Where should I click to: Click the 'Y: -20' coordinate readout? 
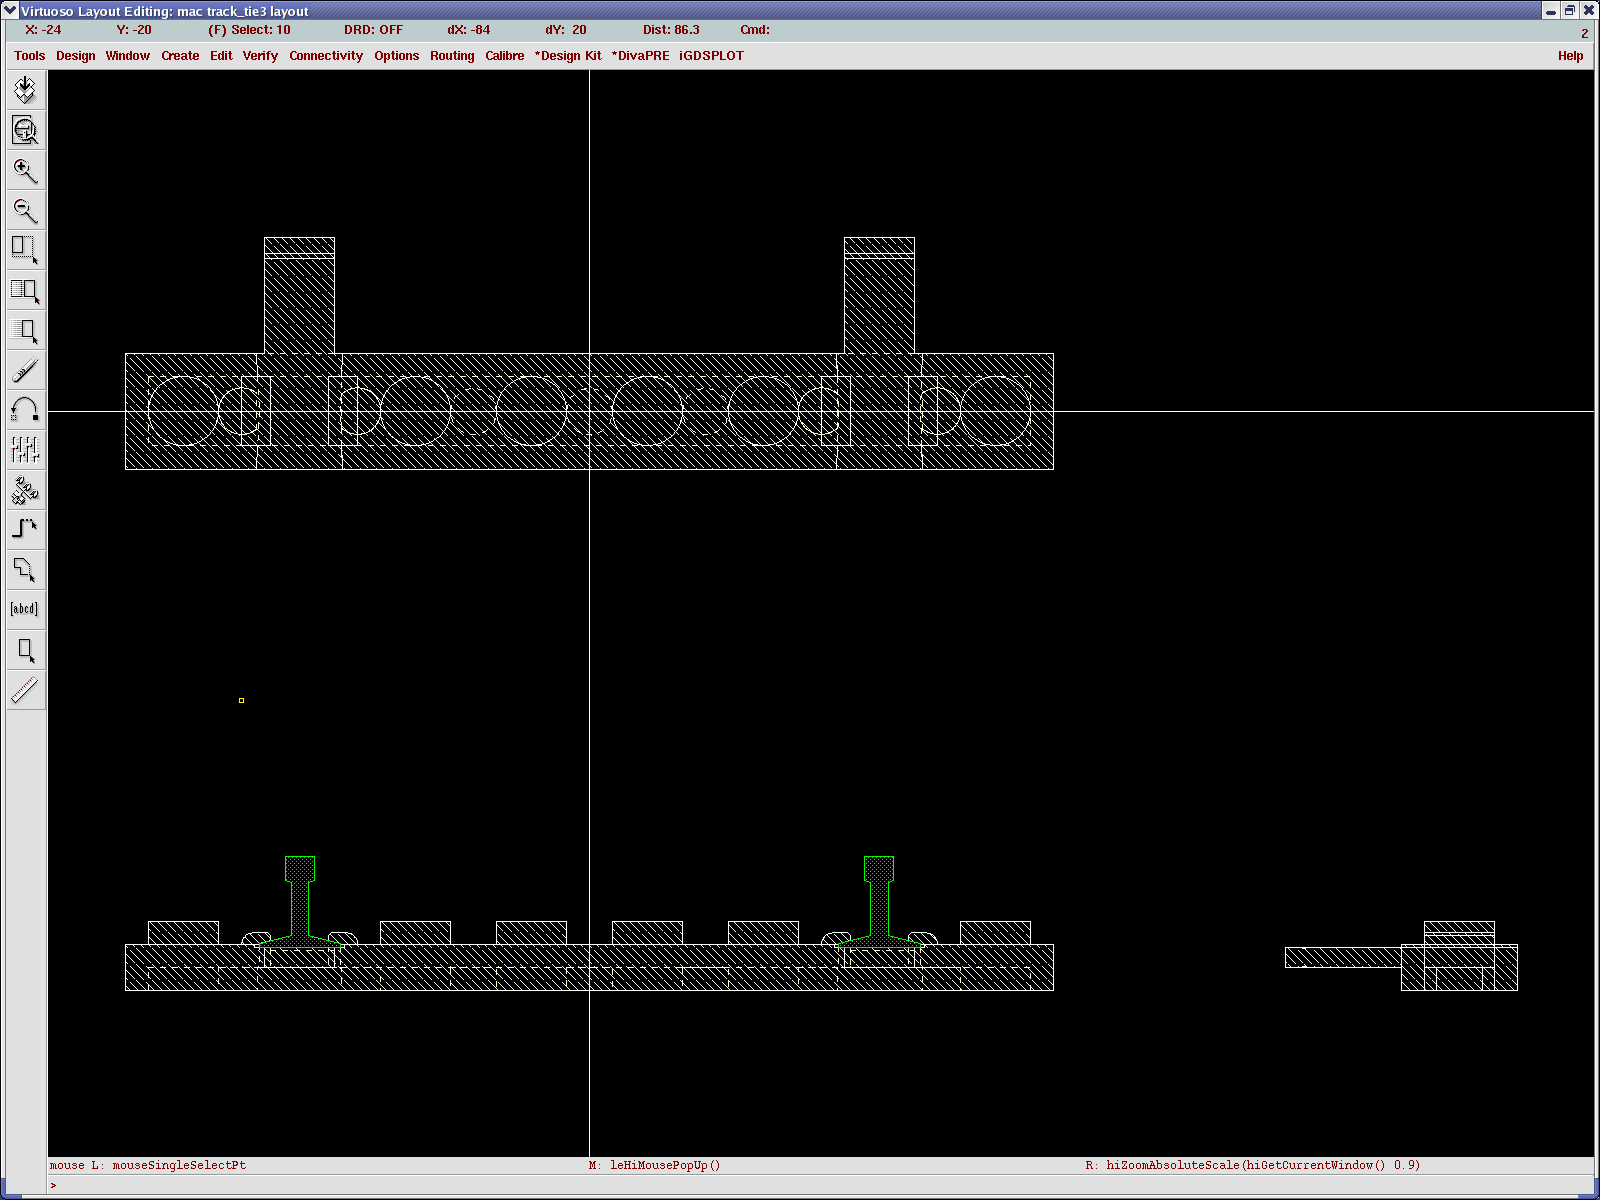pyautogui.click(x=134, y=30)
